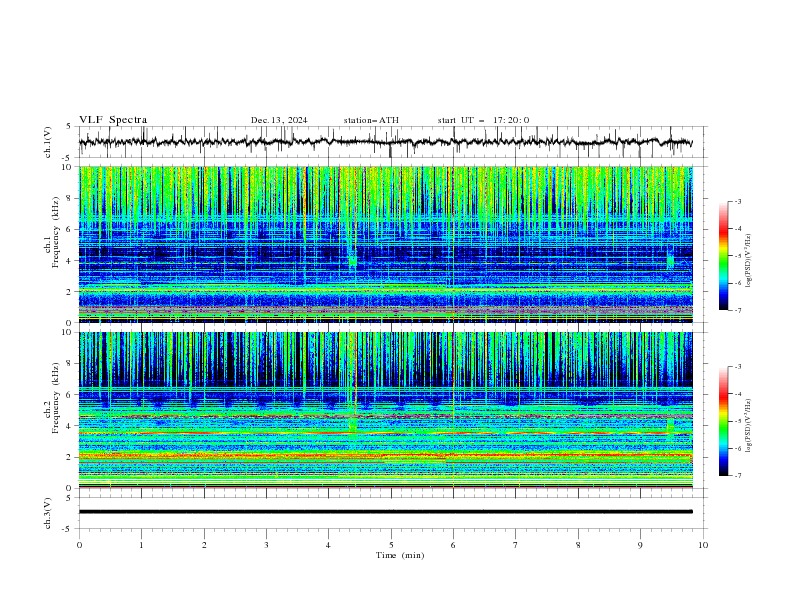This screenshot has width=792, height=612.
Task: Click time axis tick label '5'
Action: [391, 545]
